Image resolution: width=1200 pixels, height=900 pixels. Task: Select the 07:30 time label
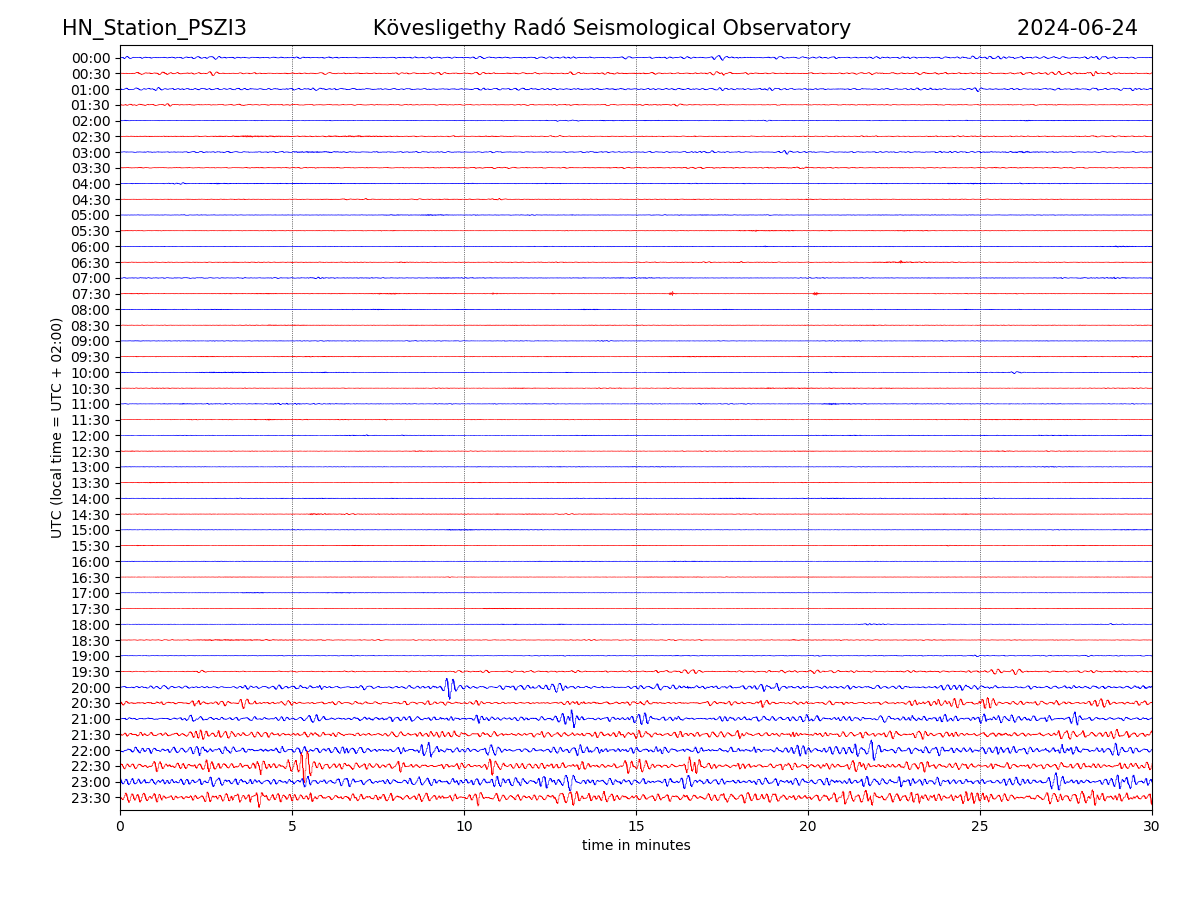90,294
